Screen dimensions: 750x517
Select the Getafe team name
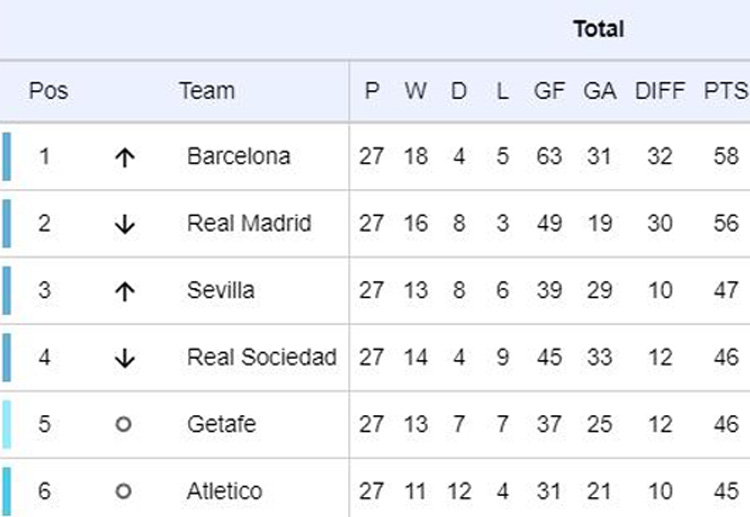221,424
